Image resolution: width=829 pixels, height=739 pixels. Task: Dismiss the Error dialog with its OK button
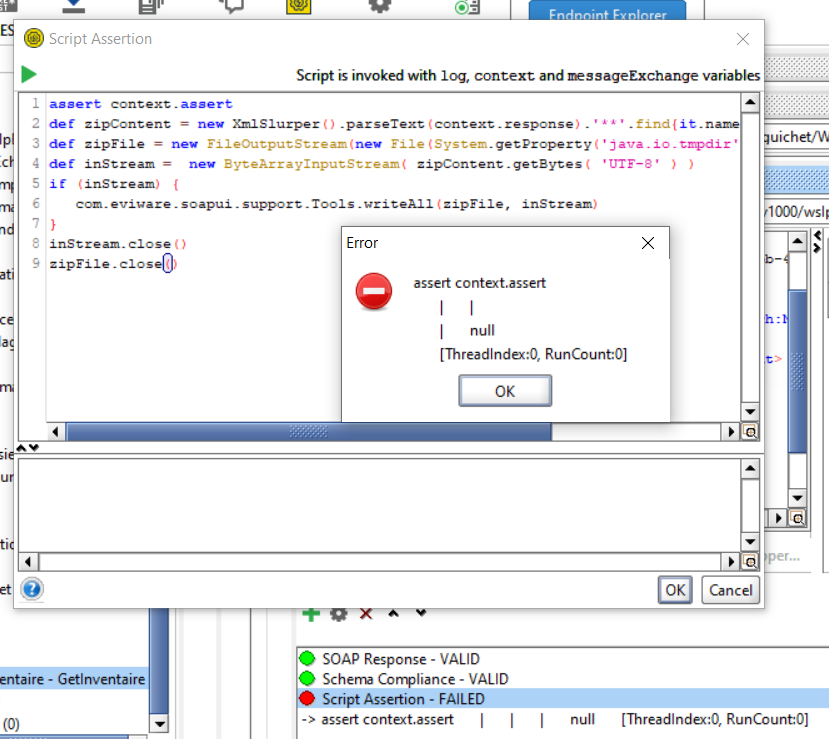tap(504, 391)
